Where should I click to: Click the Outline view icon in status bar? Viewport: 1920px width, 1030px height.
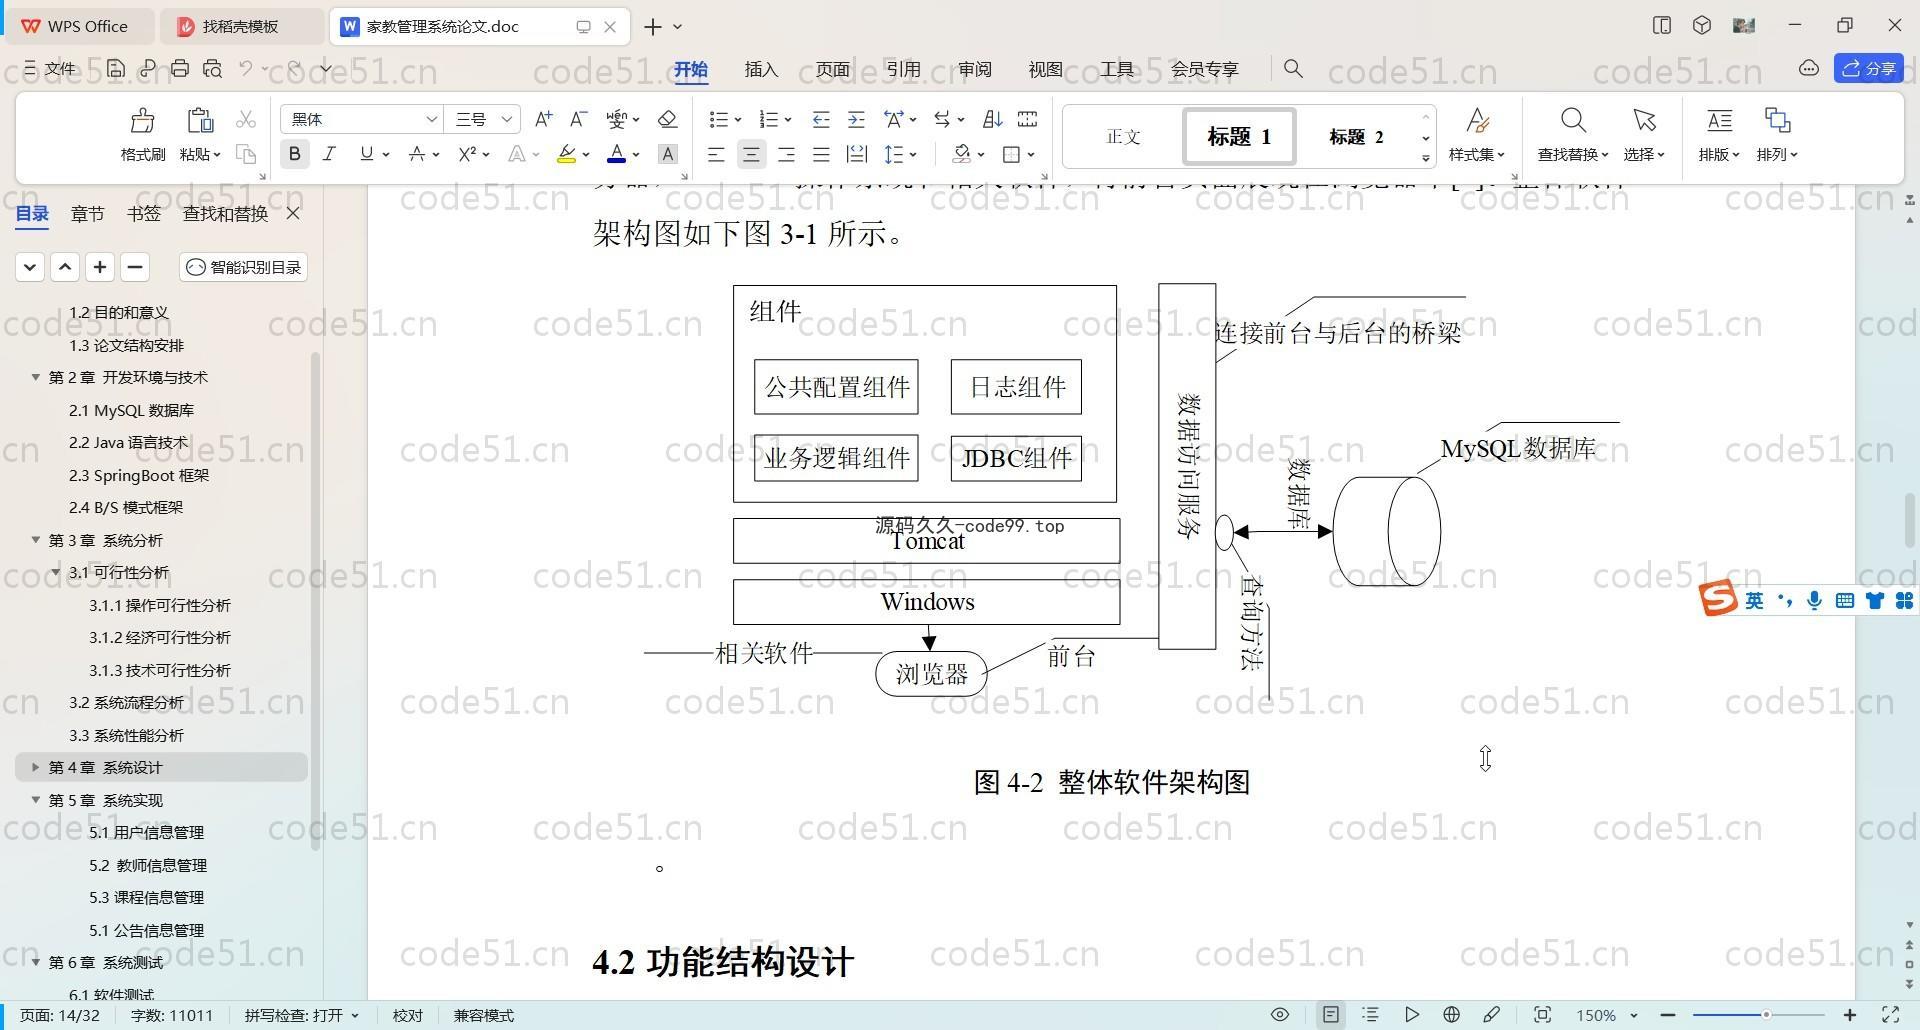click(1371, 1014)
